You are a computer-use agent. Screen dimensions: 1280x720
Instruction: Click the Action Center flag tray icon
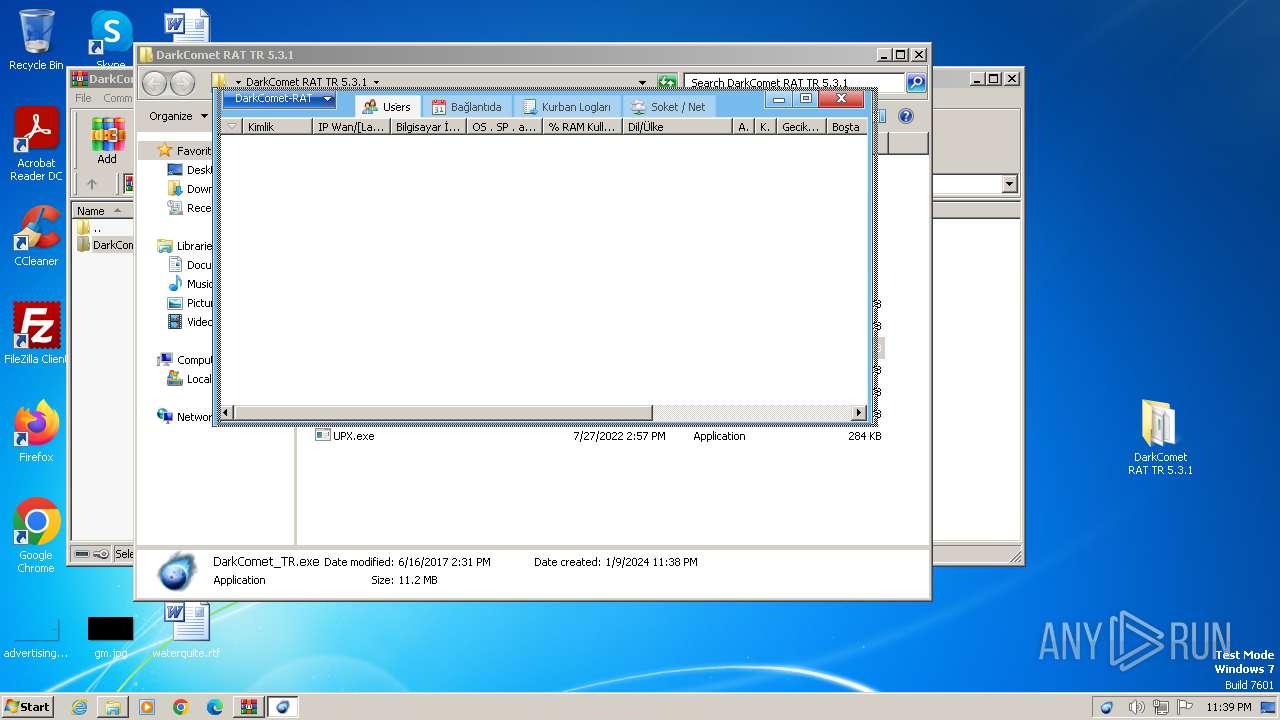pyautogui.click(x=1184, y=707)
